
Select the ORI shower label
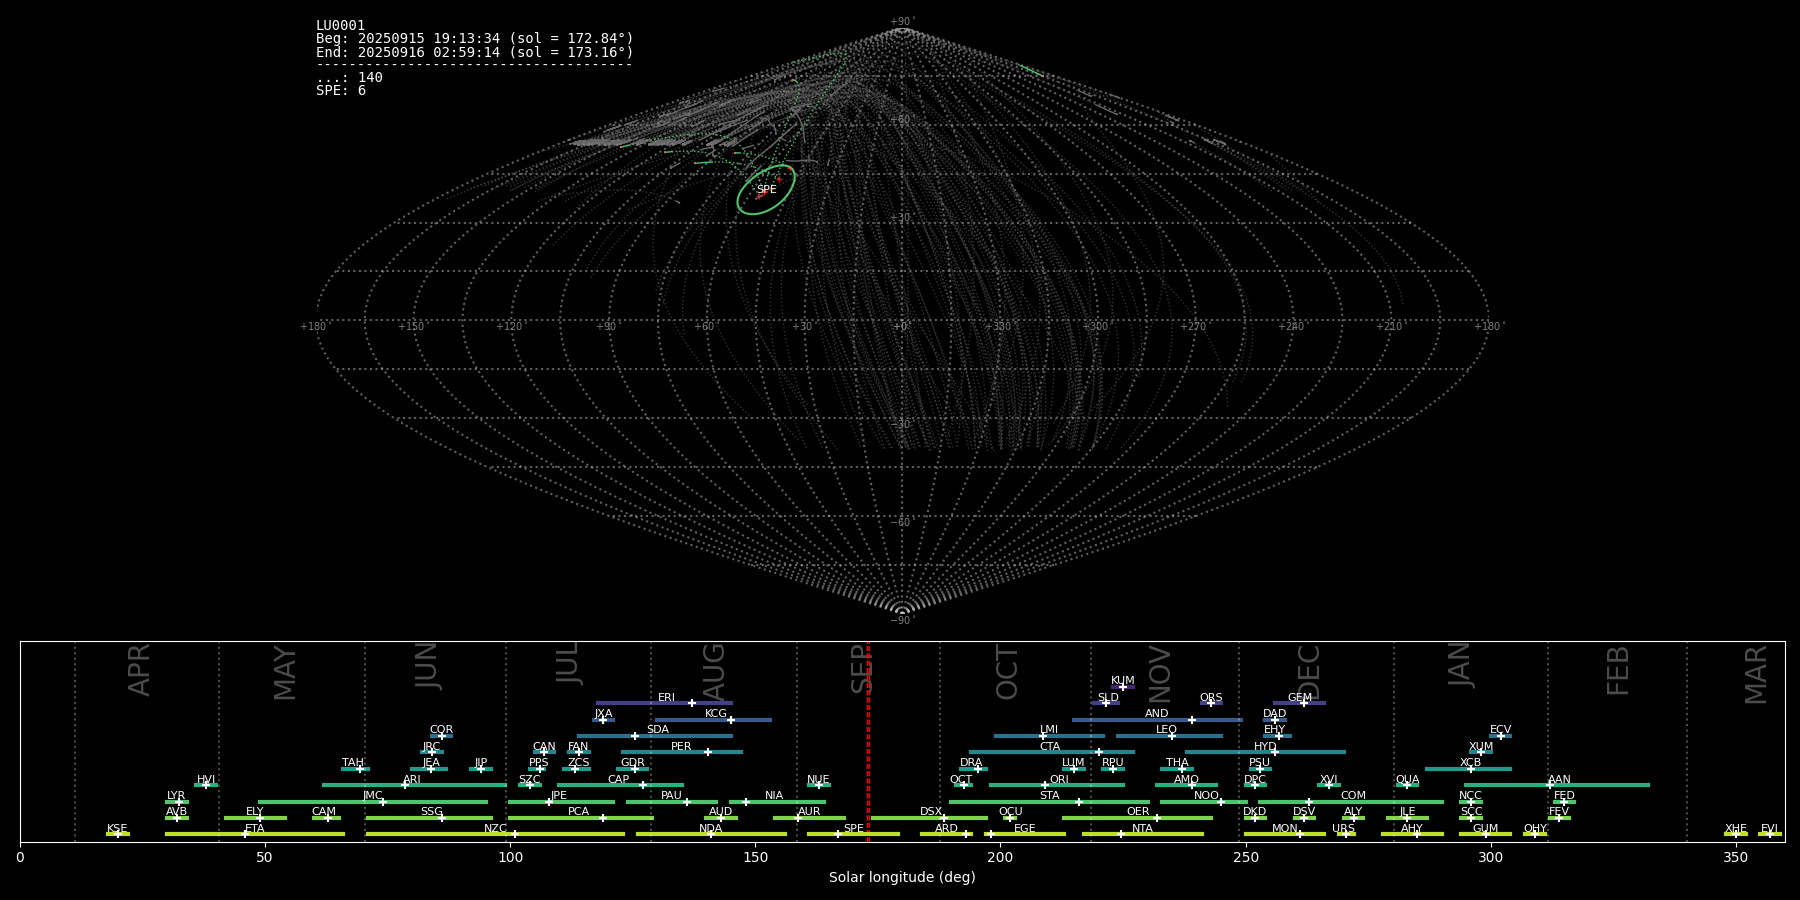tap(1059, 779)
